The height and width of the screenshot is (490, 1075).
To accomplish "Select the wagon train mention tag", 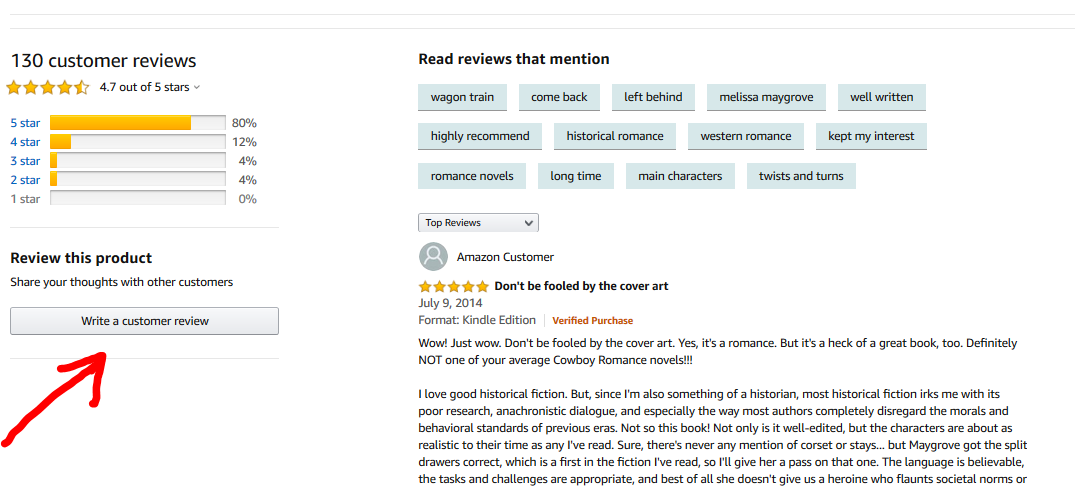I will 462,97.
